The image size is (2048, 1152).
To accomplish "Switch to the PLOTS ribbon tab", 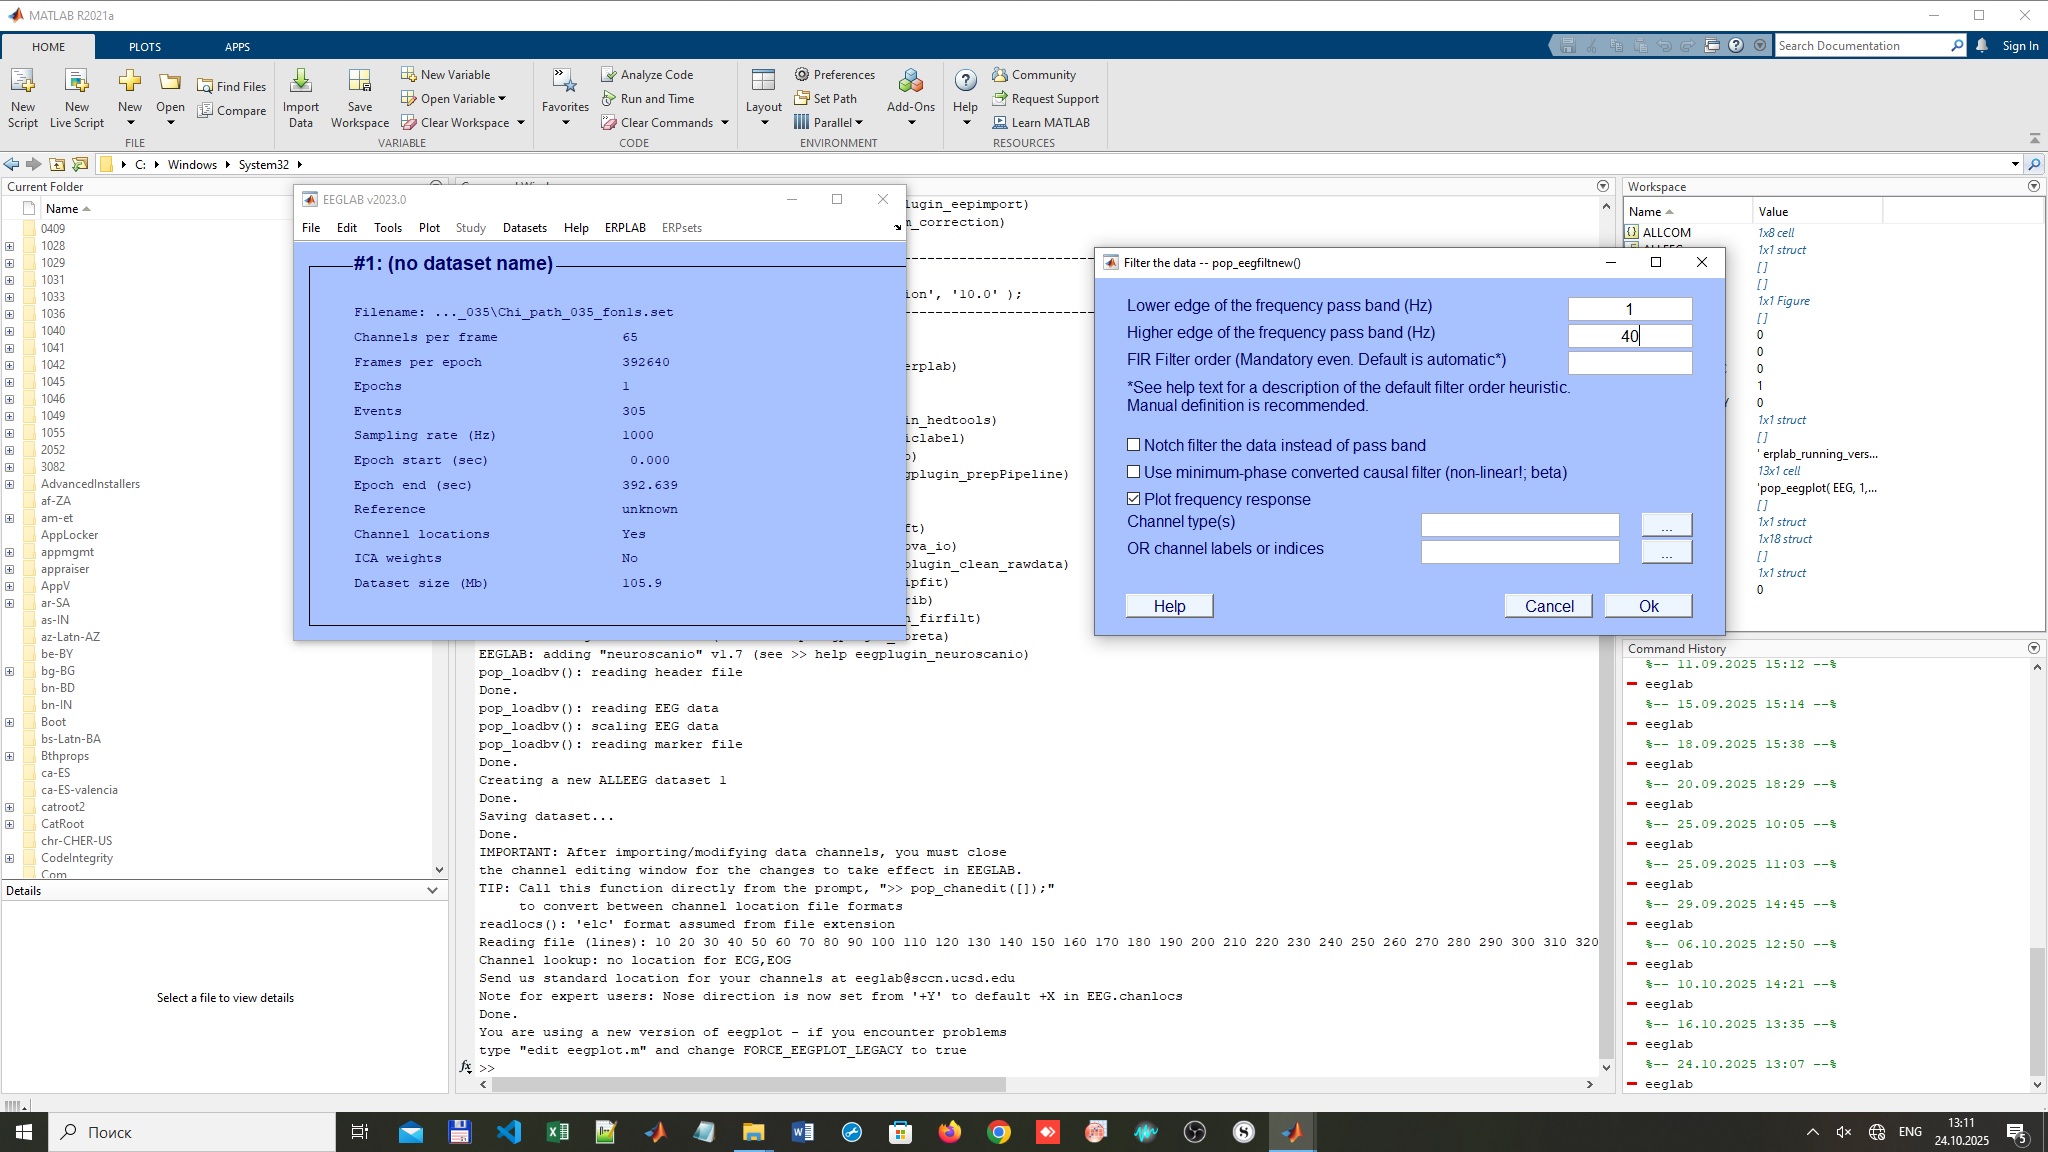I will (x=144, y=47).
